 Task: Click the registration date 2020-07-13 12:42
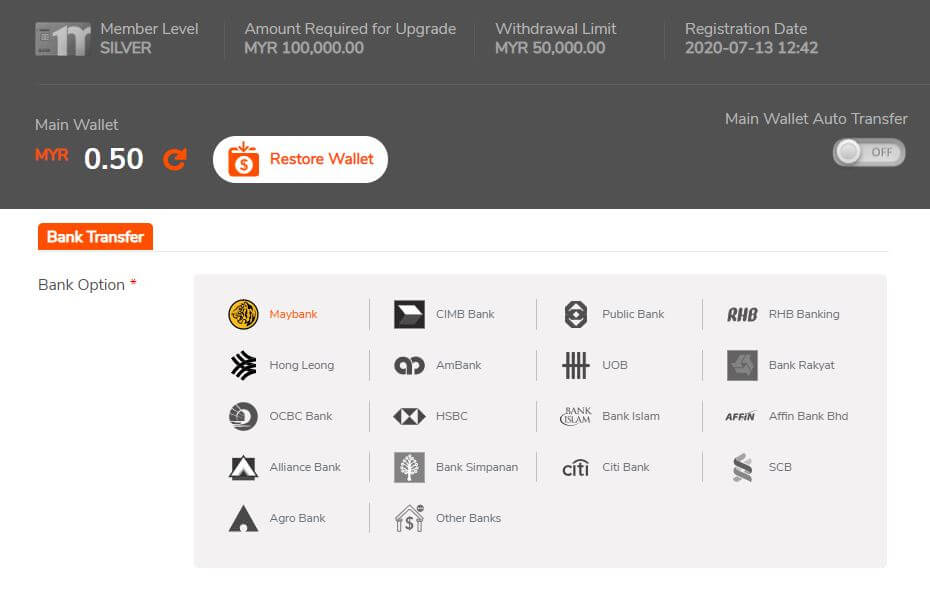pyautogui.click(x=751, y=48)
